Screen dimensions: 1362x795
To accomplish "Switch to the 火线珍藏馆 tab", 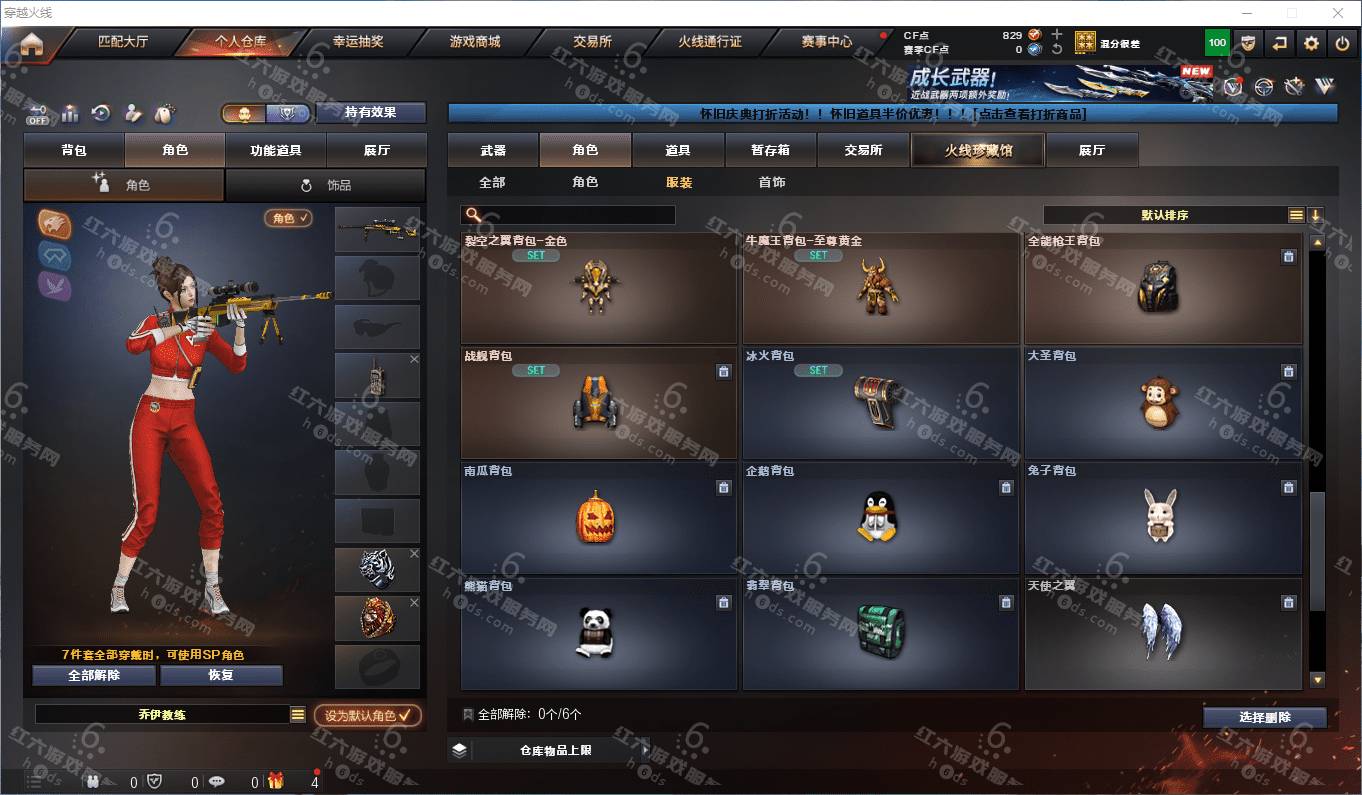I will (977, 150).
